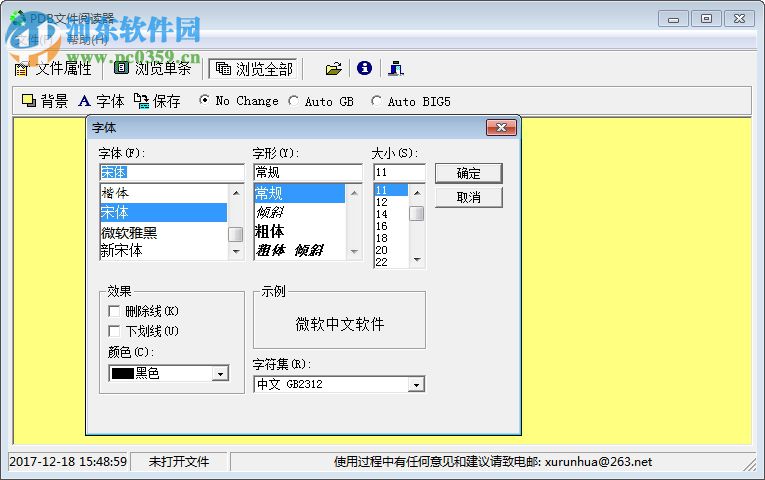Image resolution: width=765 pixels, height=480 pixels.
Task: Click the 字形 style input field
Action: point(308,172)
